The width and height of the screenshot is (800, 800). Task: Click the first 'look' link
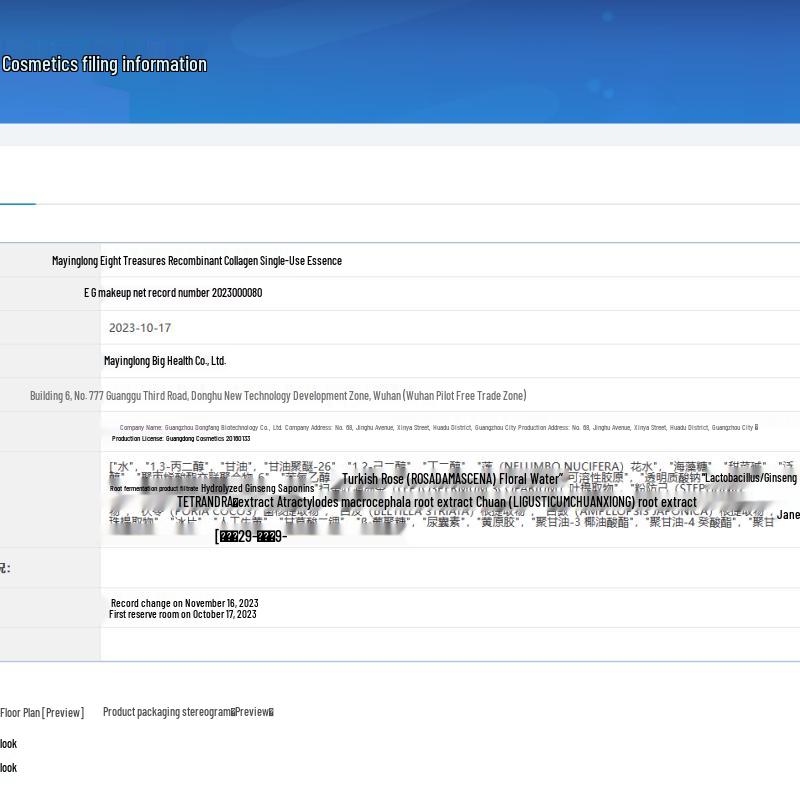8,743
